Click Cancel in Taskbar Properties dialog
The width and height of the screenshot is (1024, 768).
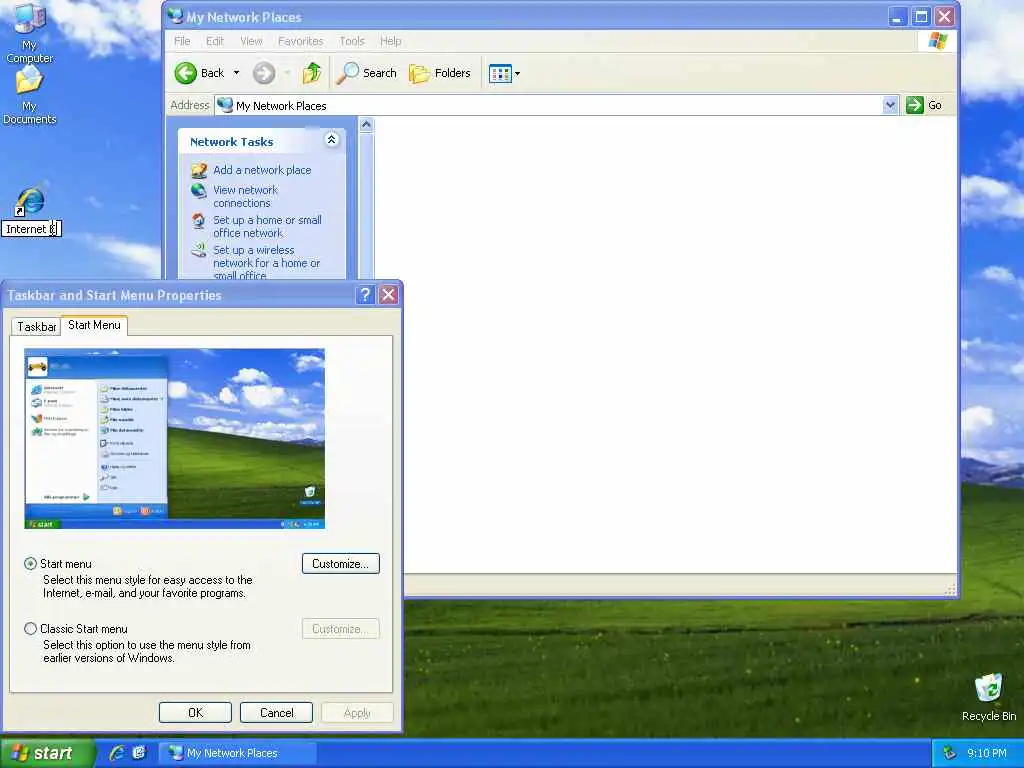tap(276, 712)
